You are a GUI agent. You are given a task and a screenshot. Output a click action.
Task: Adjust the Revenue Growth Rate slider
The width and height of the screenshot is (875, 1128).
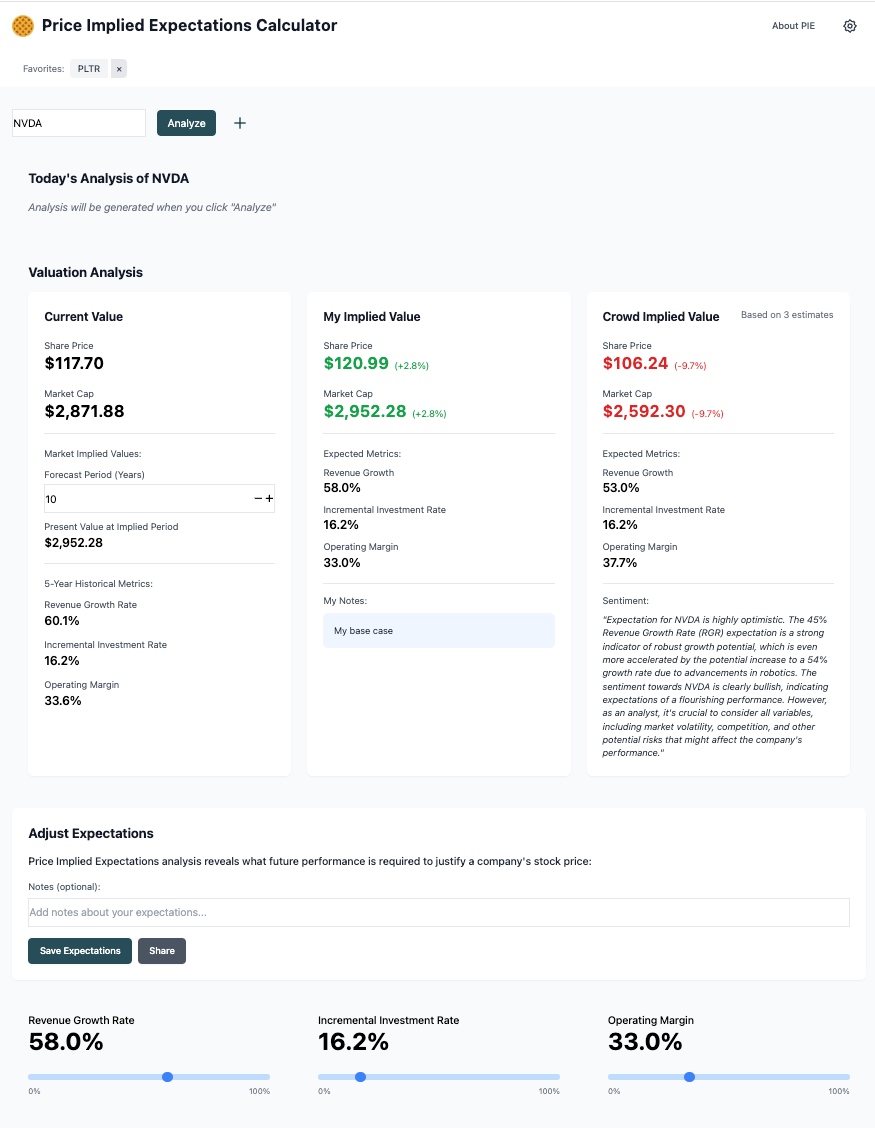(x=149, y=1077)
